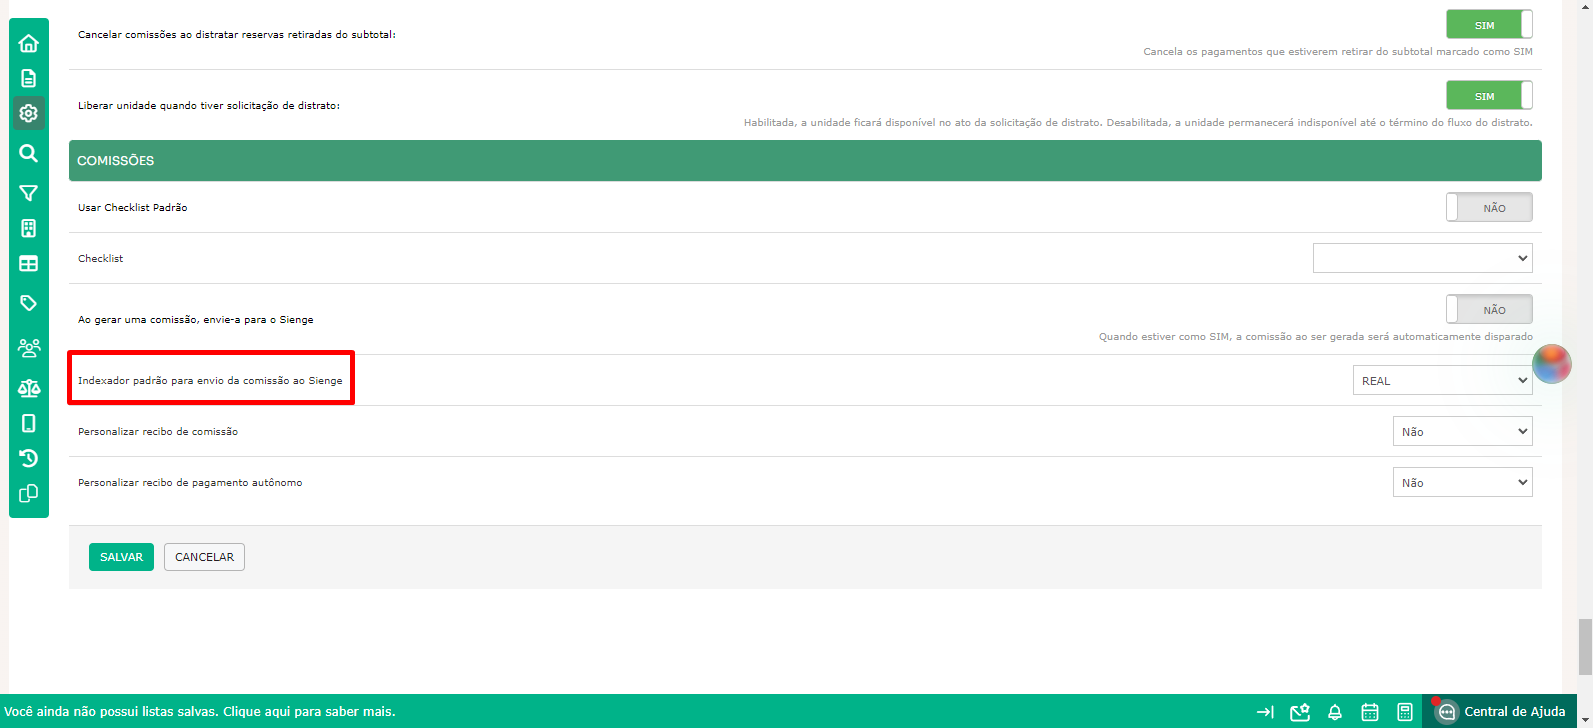The width and height of the screenshot is (1593, 728).
Task: Click 'Usar Checklist Padrão' label
Action: point(133,207)
